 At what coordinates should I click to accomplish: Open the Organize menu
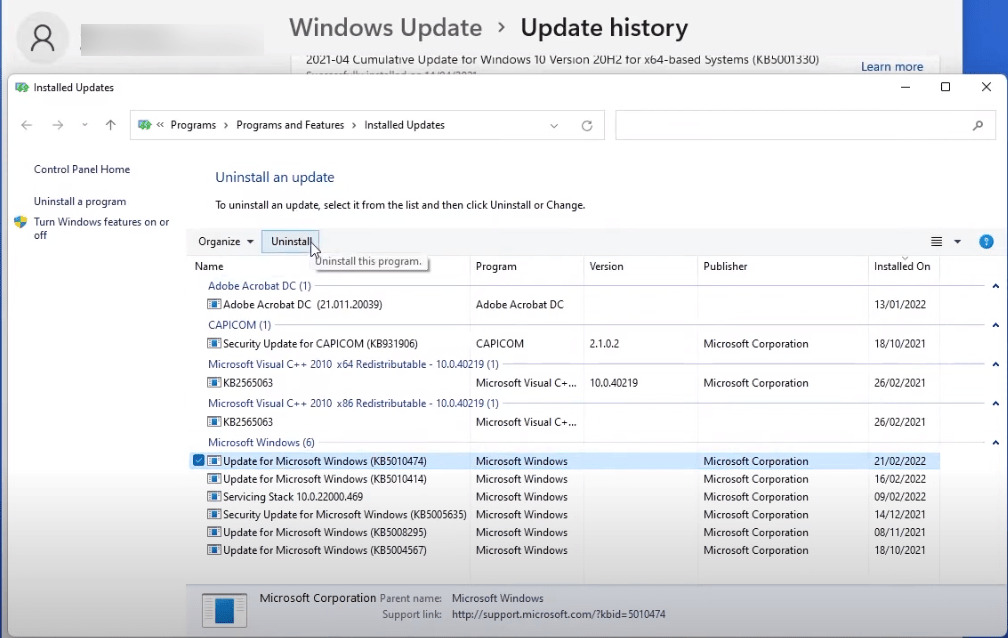(x=225, y=242)
